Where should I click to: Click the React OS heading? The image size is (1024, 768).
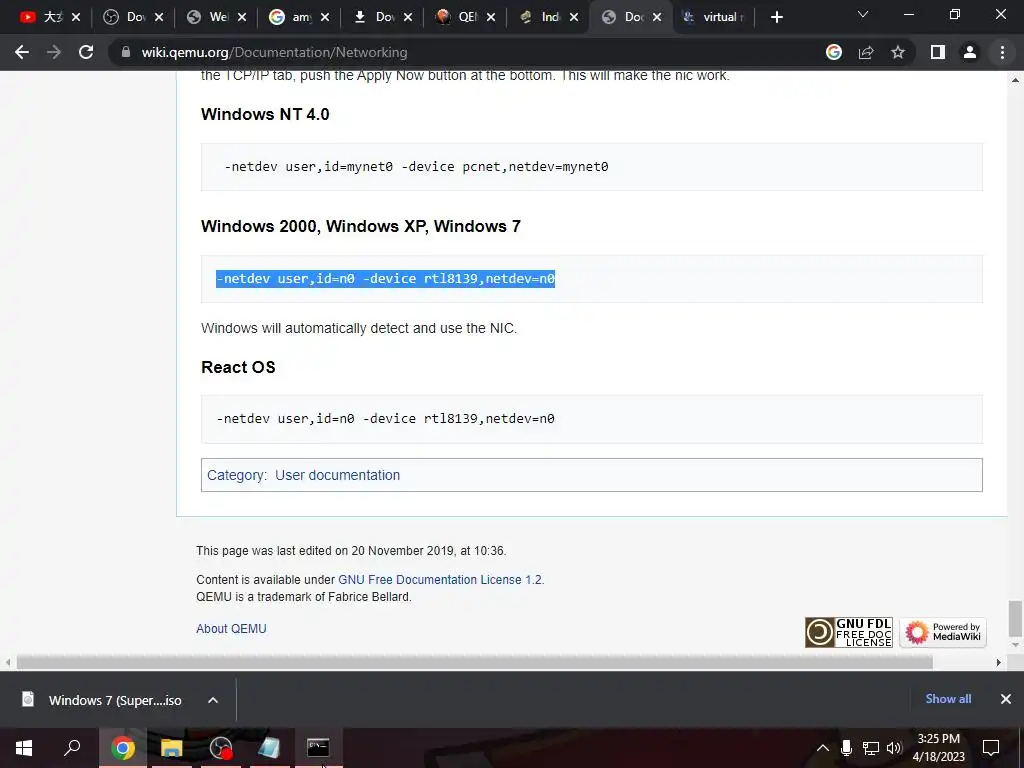pos(238,367)
